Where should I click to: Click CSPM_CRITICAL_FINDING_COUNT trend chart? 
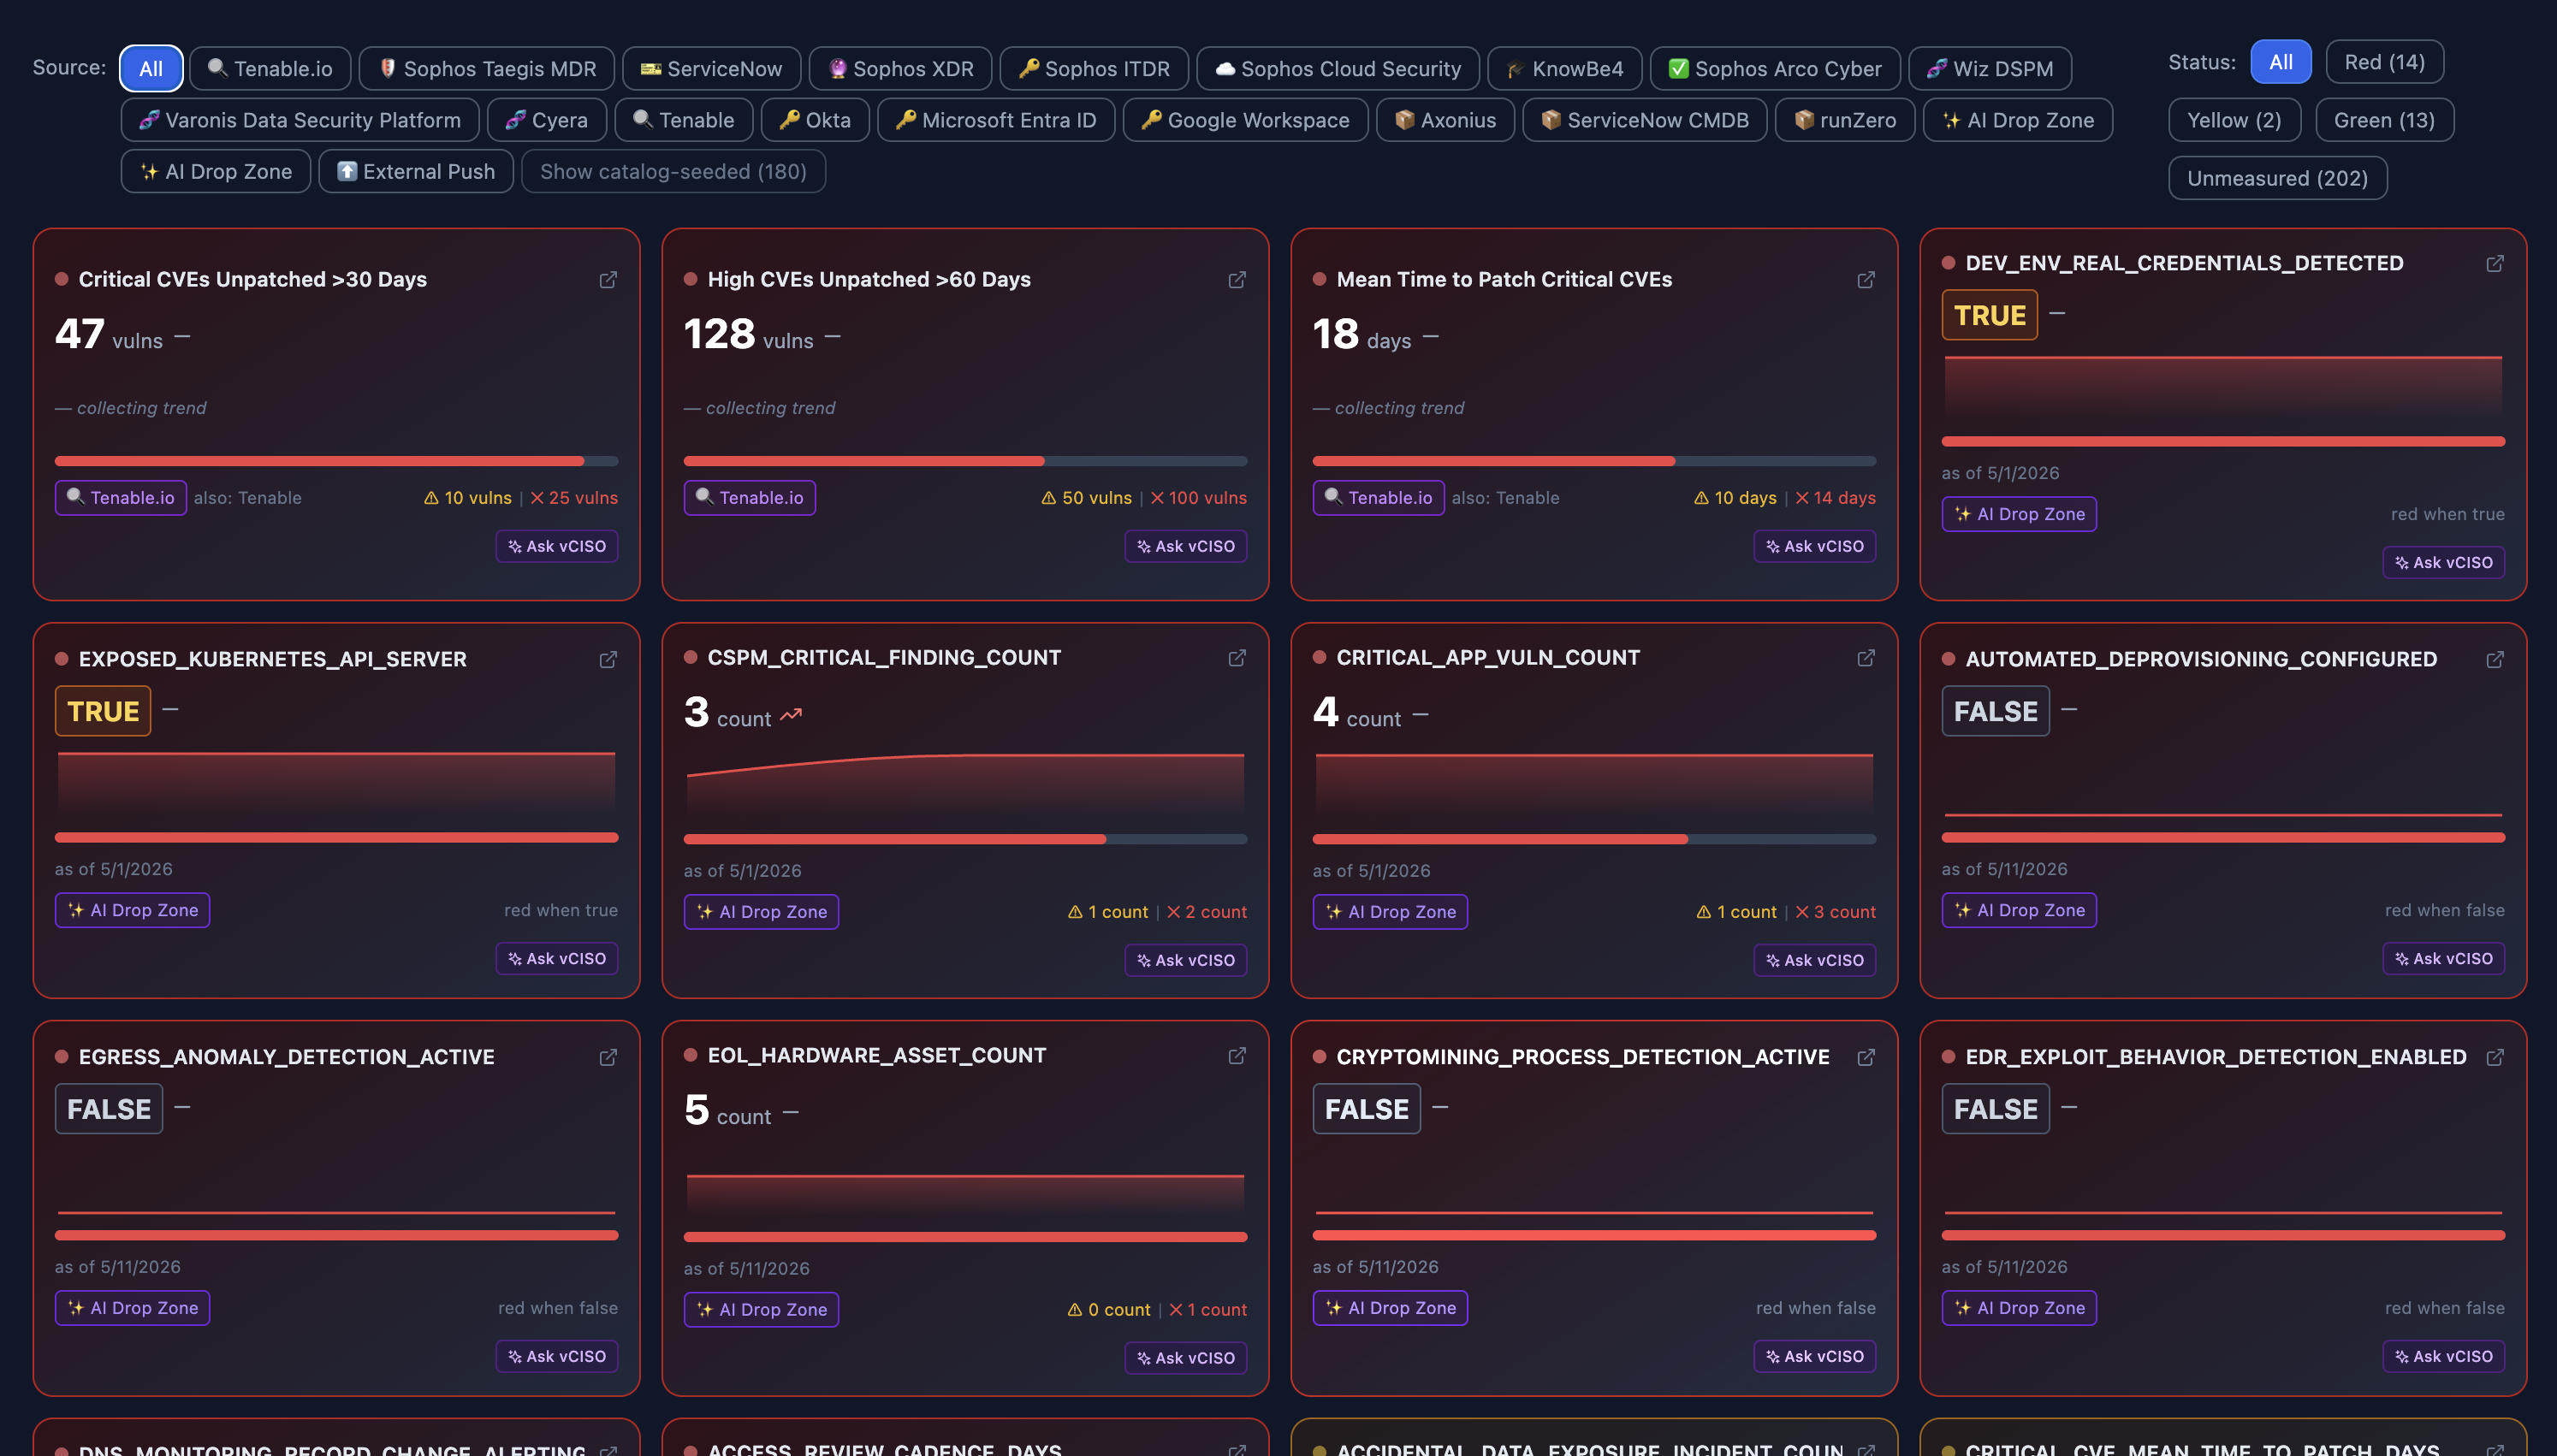click(x=966, y=785)
